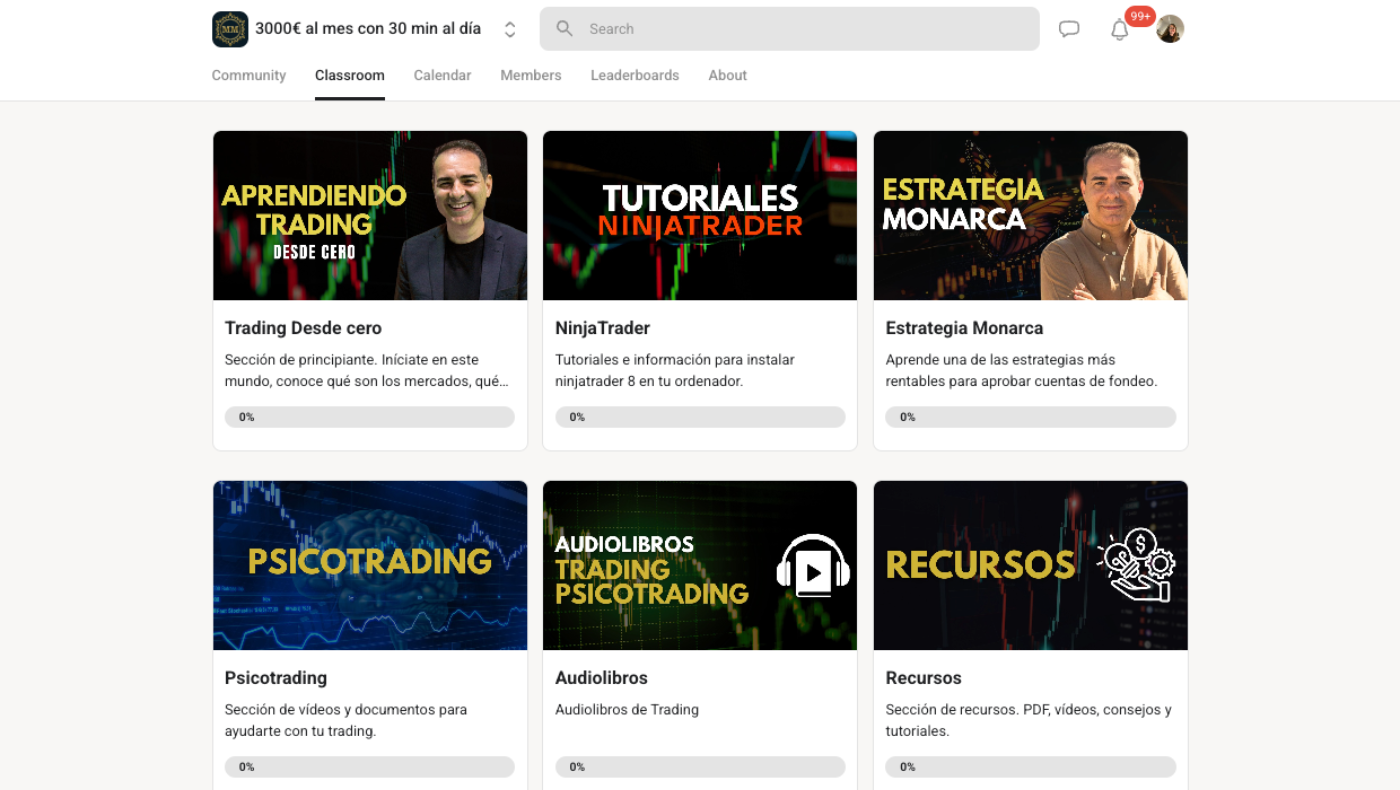Select the Classroom tab
Viewport: 1400px width, 790px height.
[350, 75]
